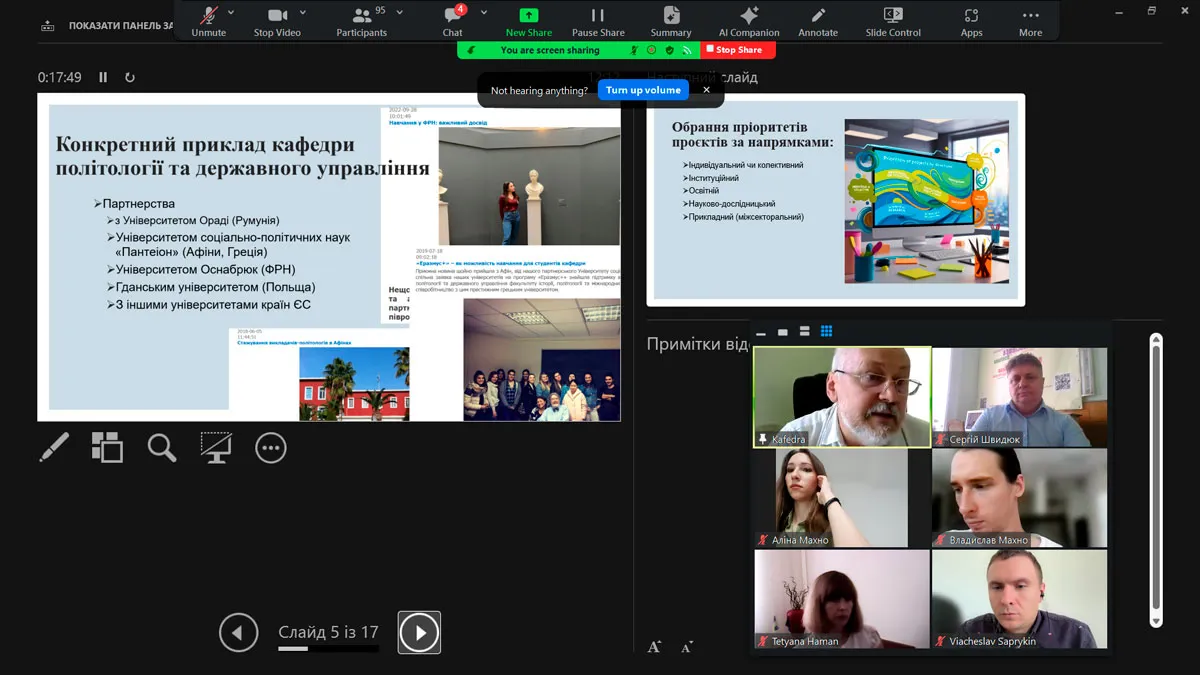Click the PowerPoint pen and laser pointer tool

coord(54,447)
